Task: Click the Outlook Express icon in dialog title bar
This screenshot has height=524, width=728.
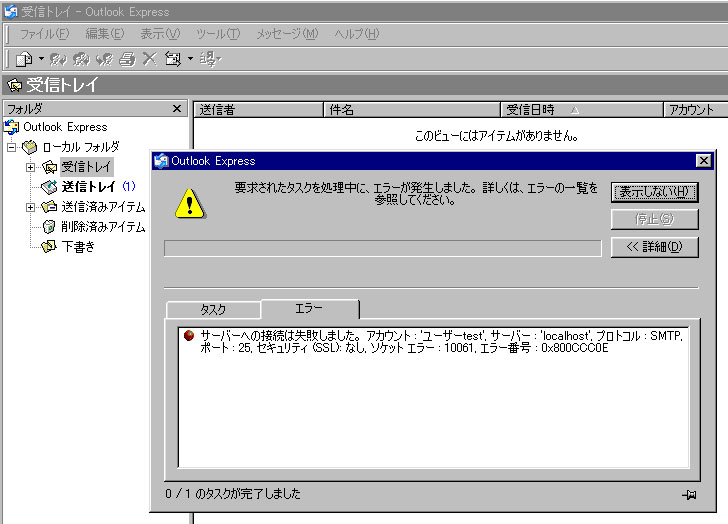Action: [x=161, y=161]
